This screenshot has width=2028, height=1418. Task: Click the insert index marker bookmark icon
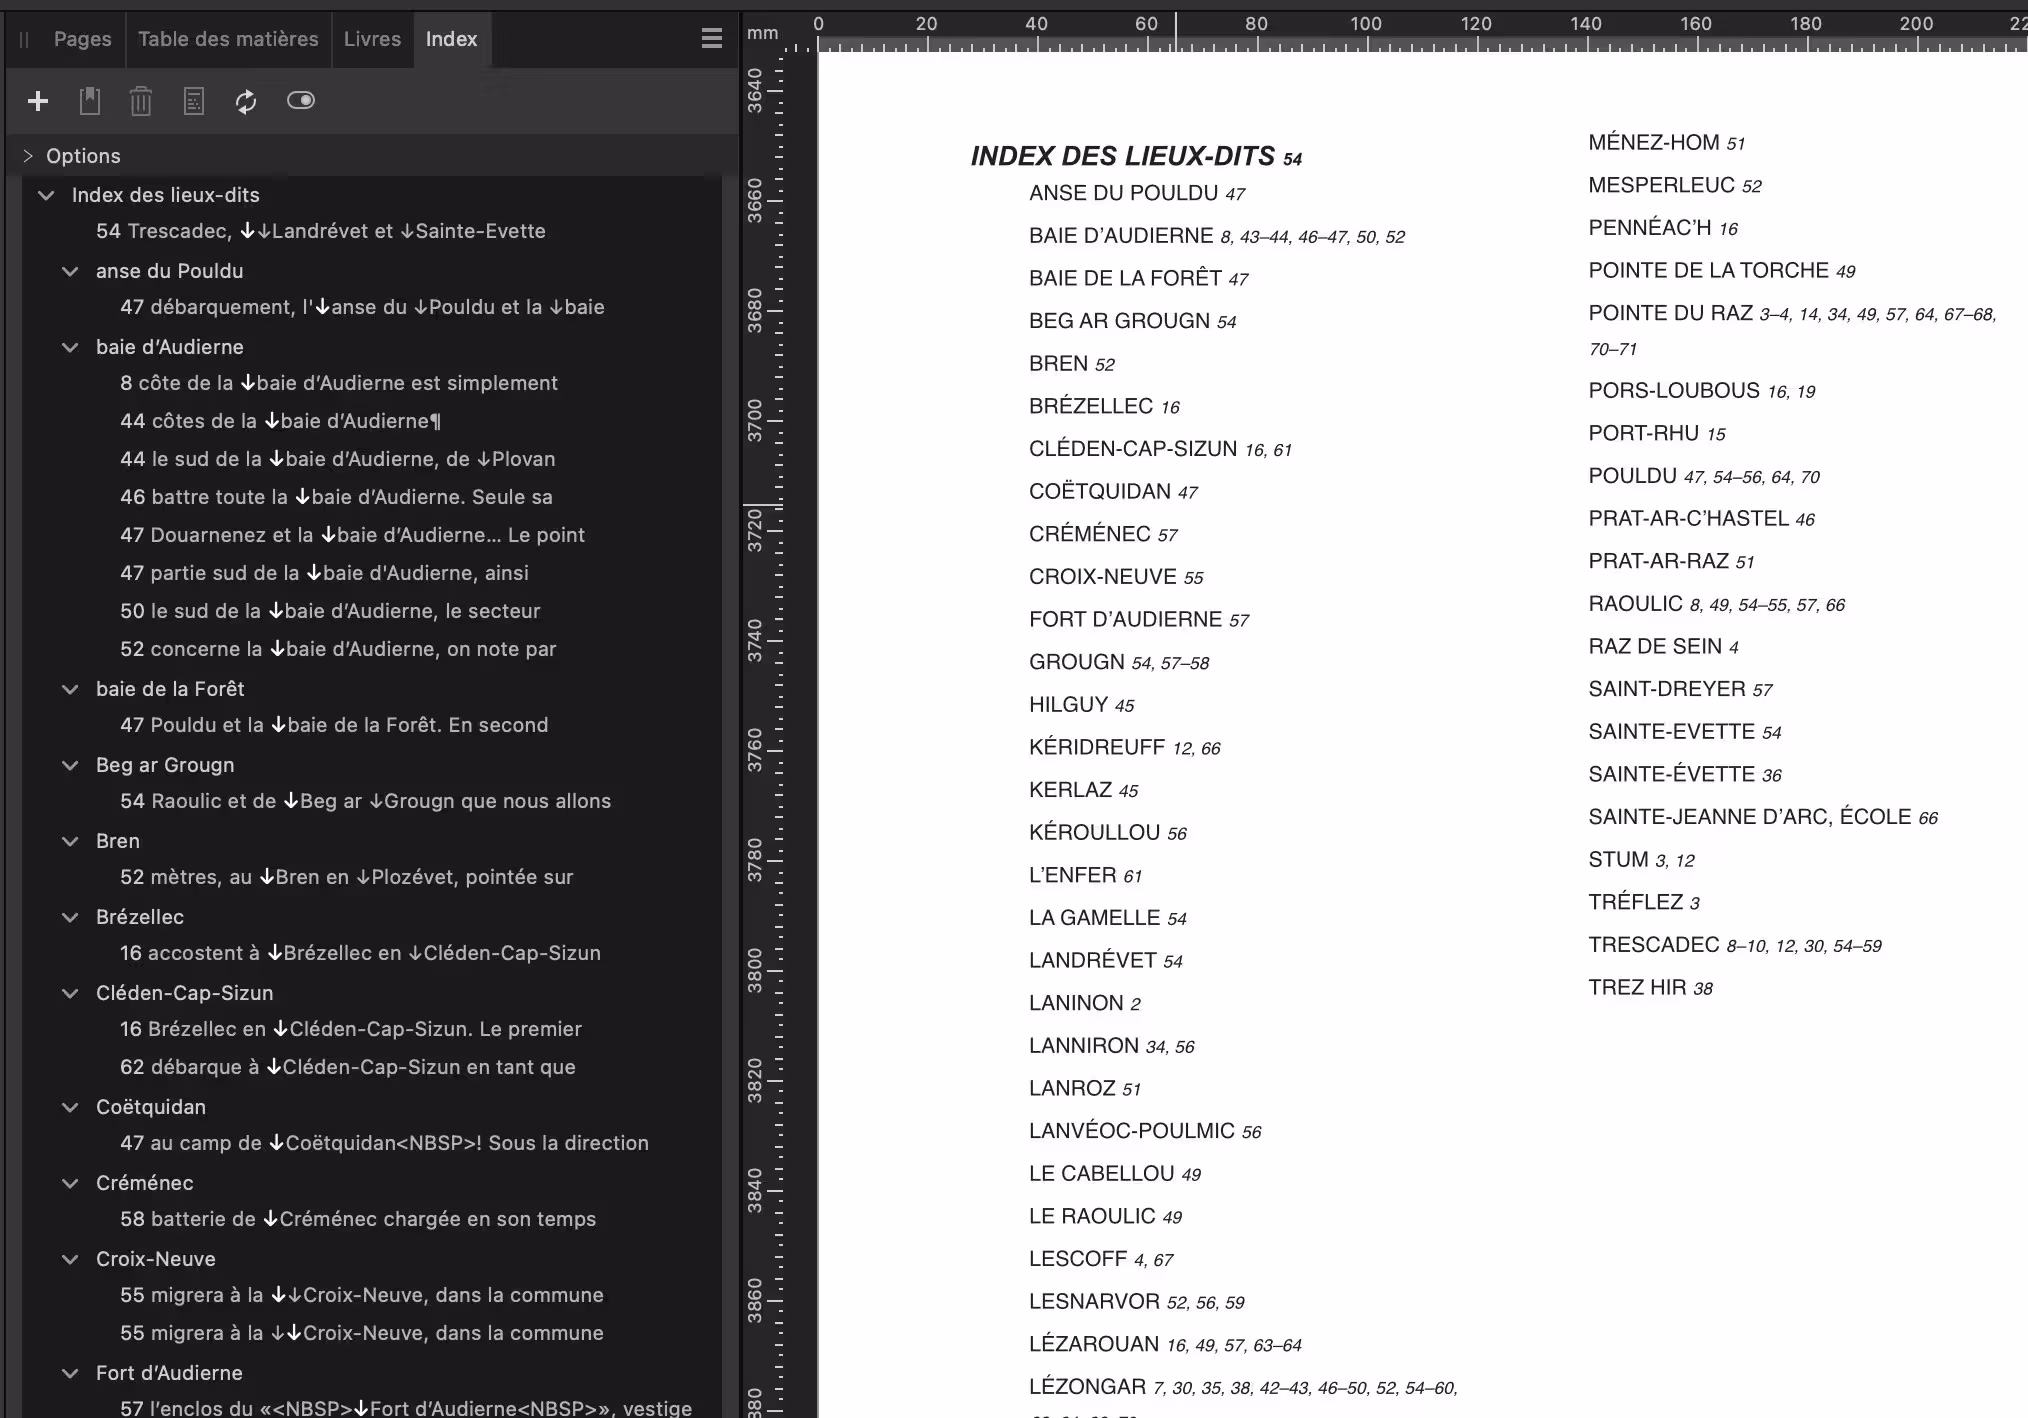(x=90, y=101)
